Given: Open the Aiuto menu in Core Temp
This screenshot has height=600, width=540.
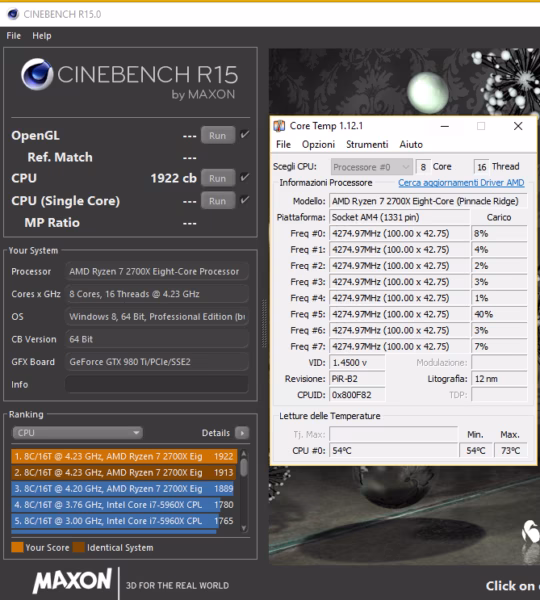Looking at the screenshot, I should point(411,144).
